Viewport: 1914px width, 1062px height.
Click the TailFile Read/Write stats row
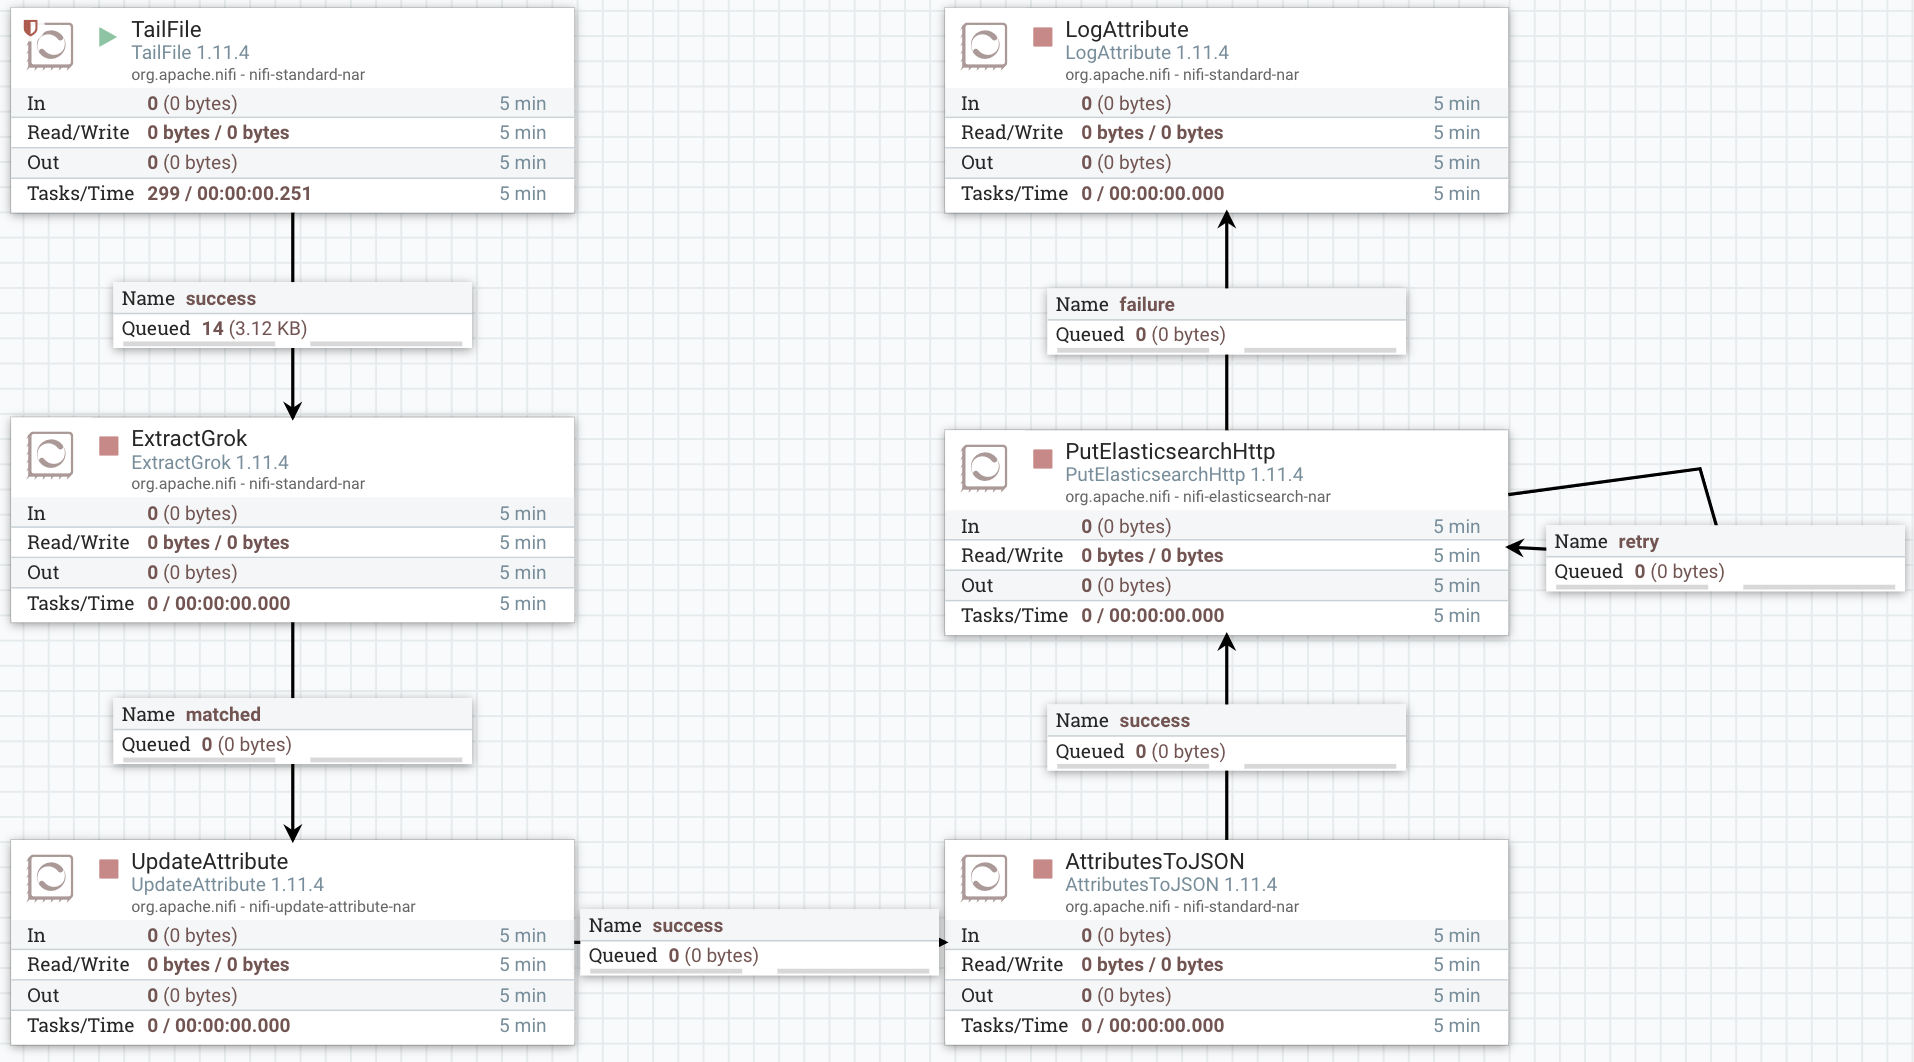(292, 133)
